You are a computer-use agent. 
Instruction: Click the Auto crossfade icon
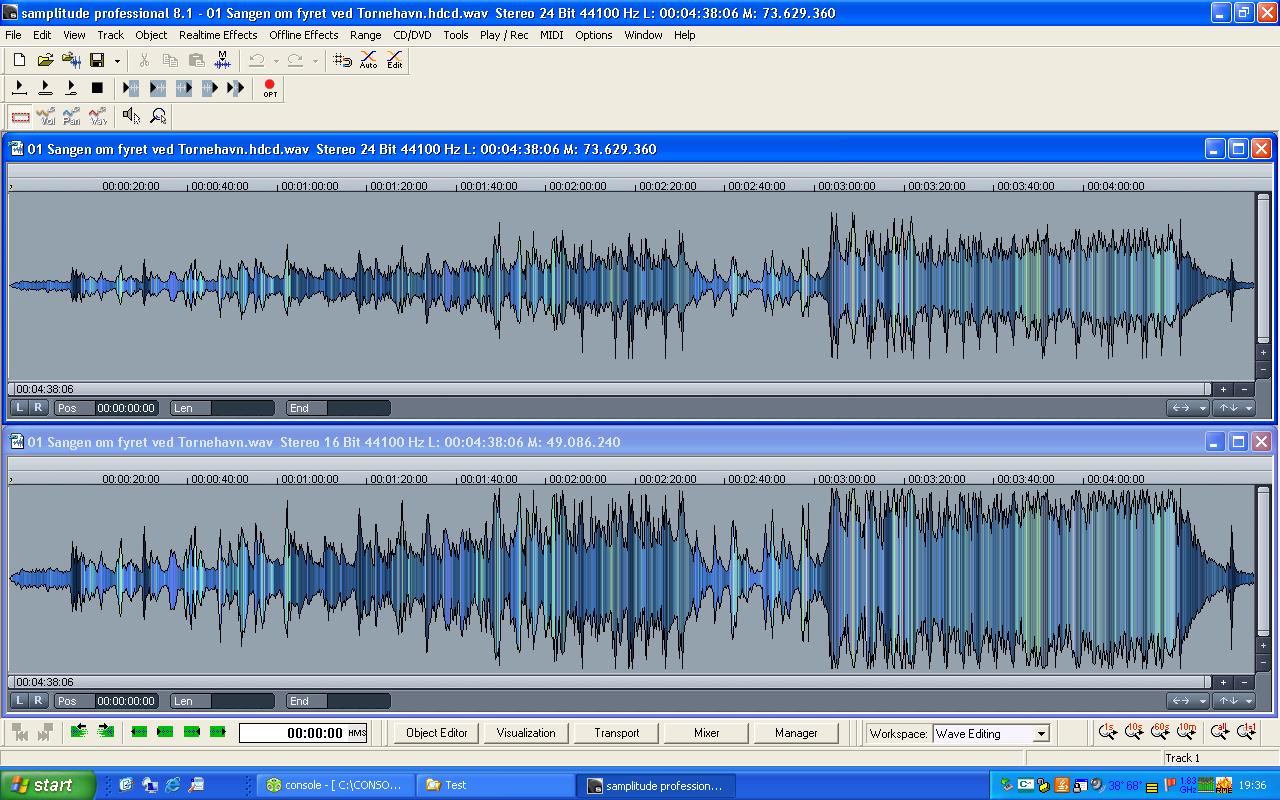coord(368,60)
